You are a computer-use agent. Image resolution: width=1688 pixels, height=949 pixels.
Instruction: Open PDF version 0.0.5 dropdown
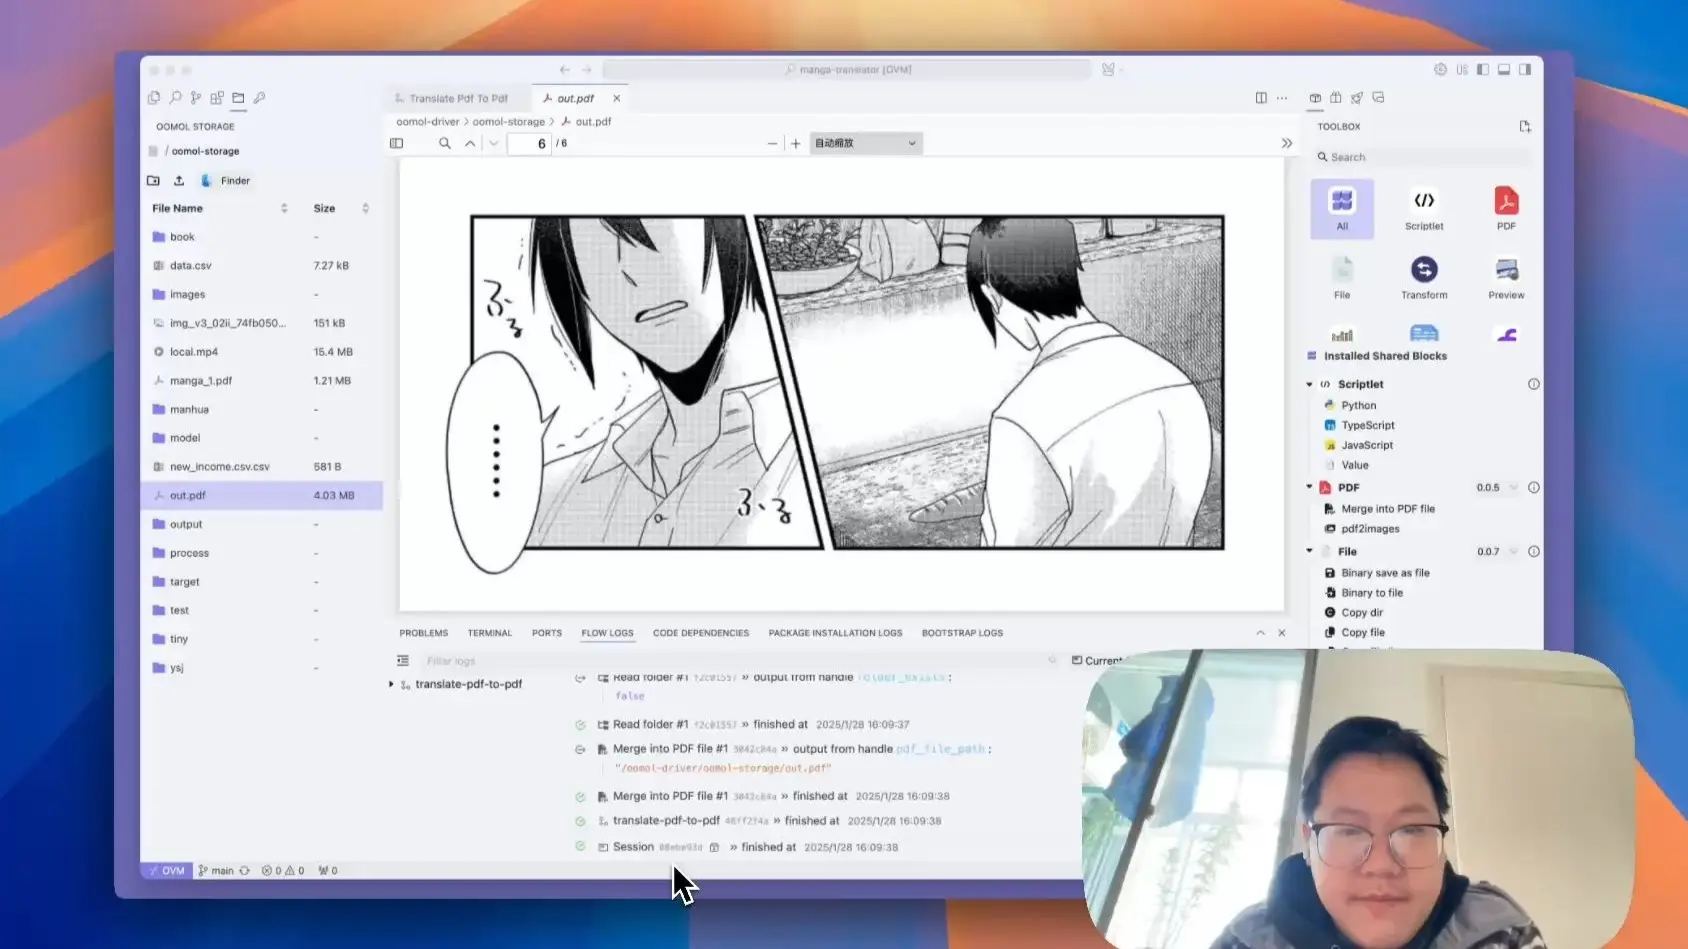point(1497,488)
